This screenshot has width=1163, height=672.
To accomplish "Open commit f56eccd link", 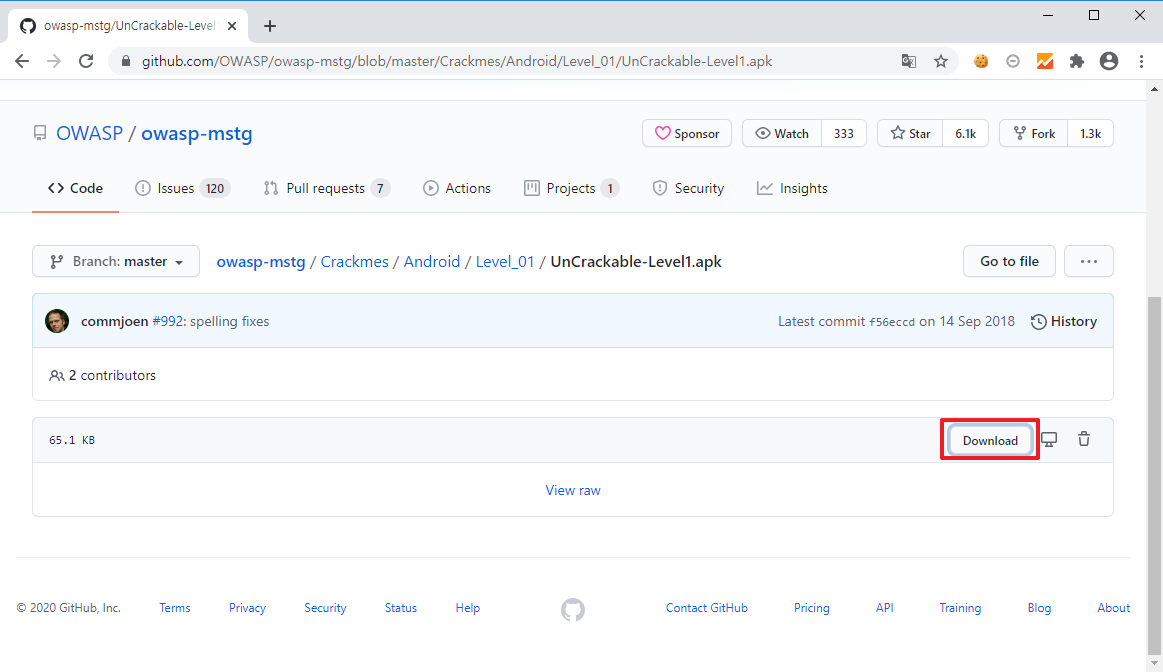I will pos(892,322).
